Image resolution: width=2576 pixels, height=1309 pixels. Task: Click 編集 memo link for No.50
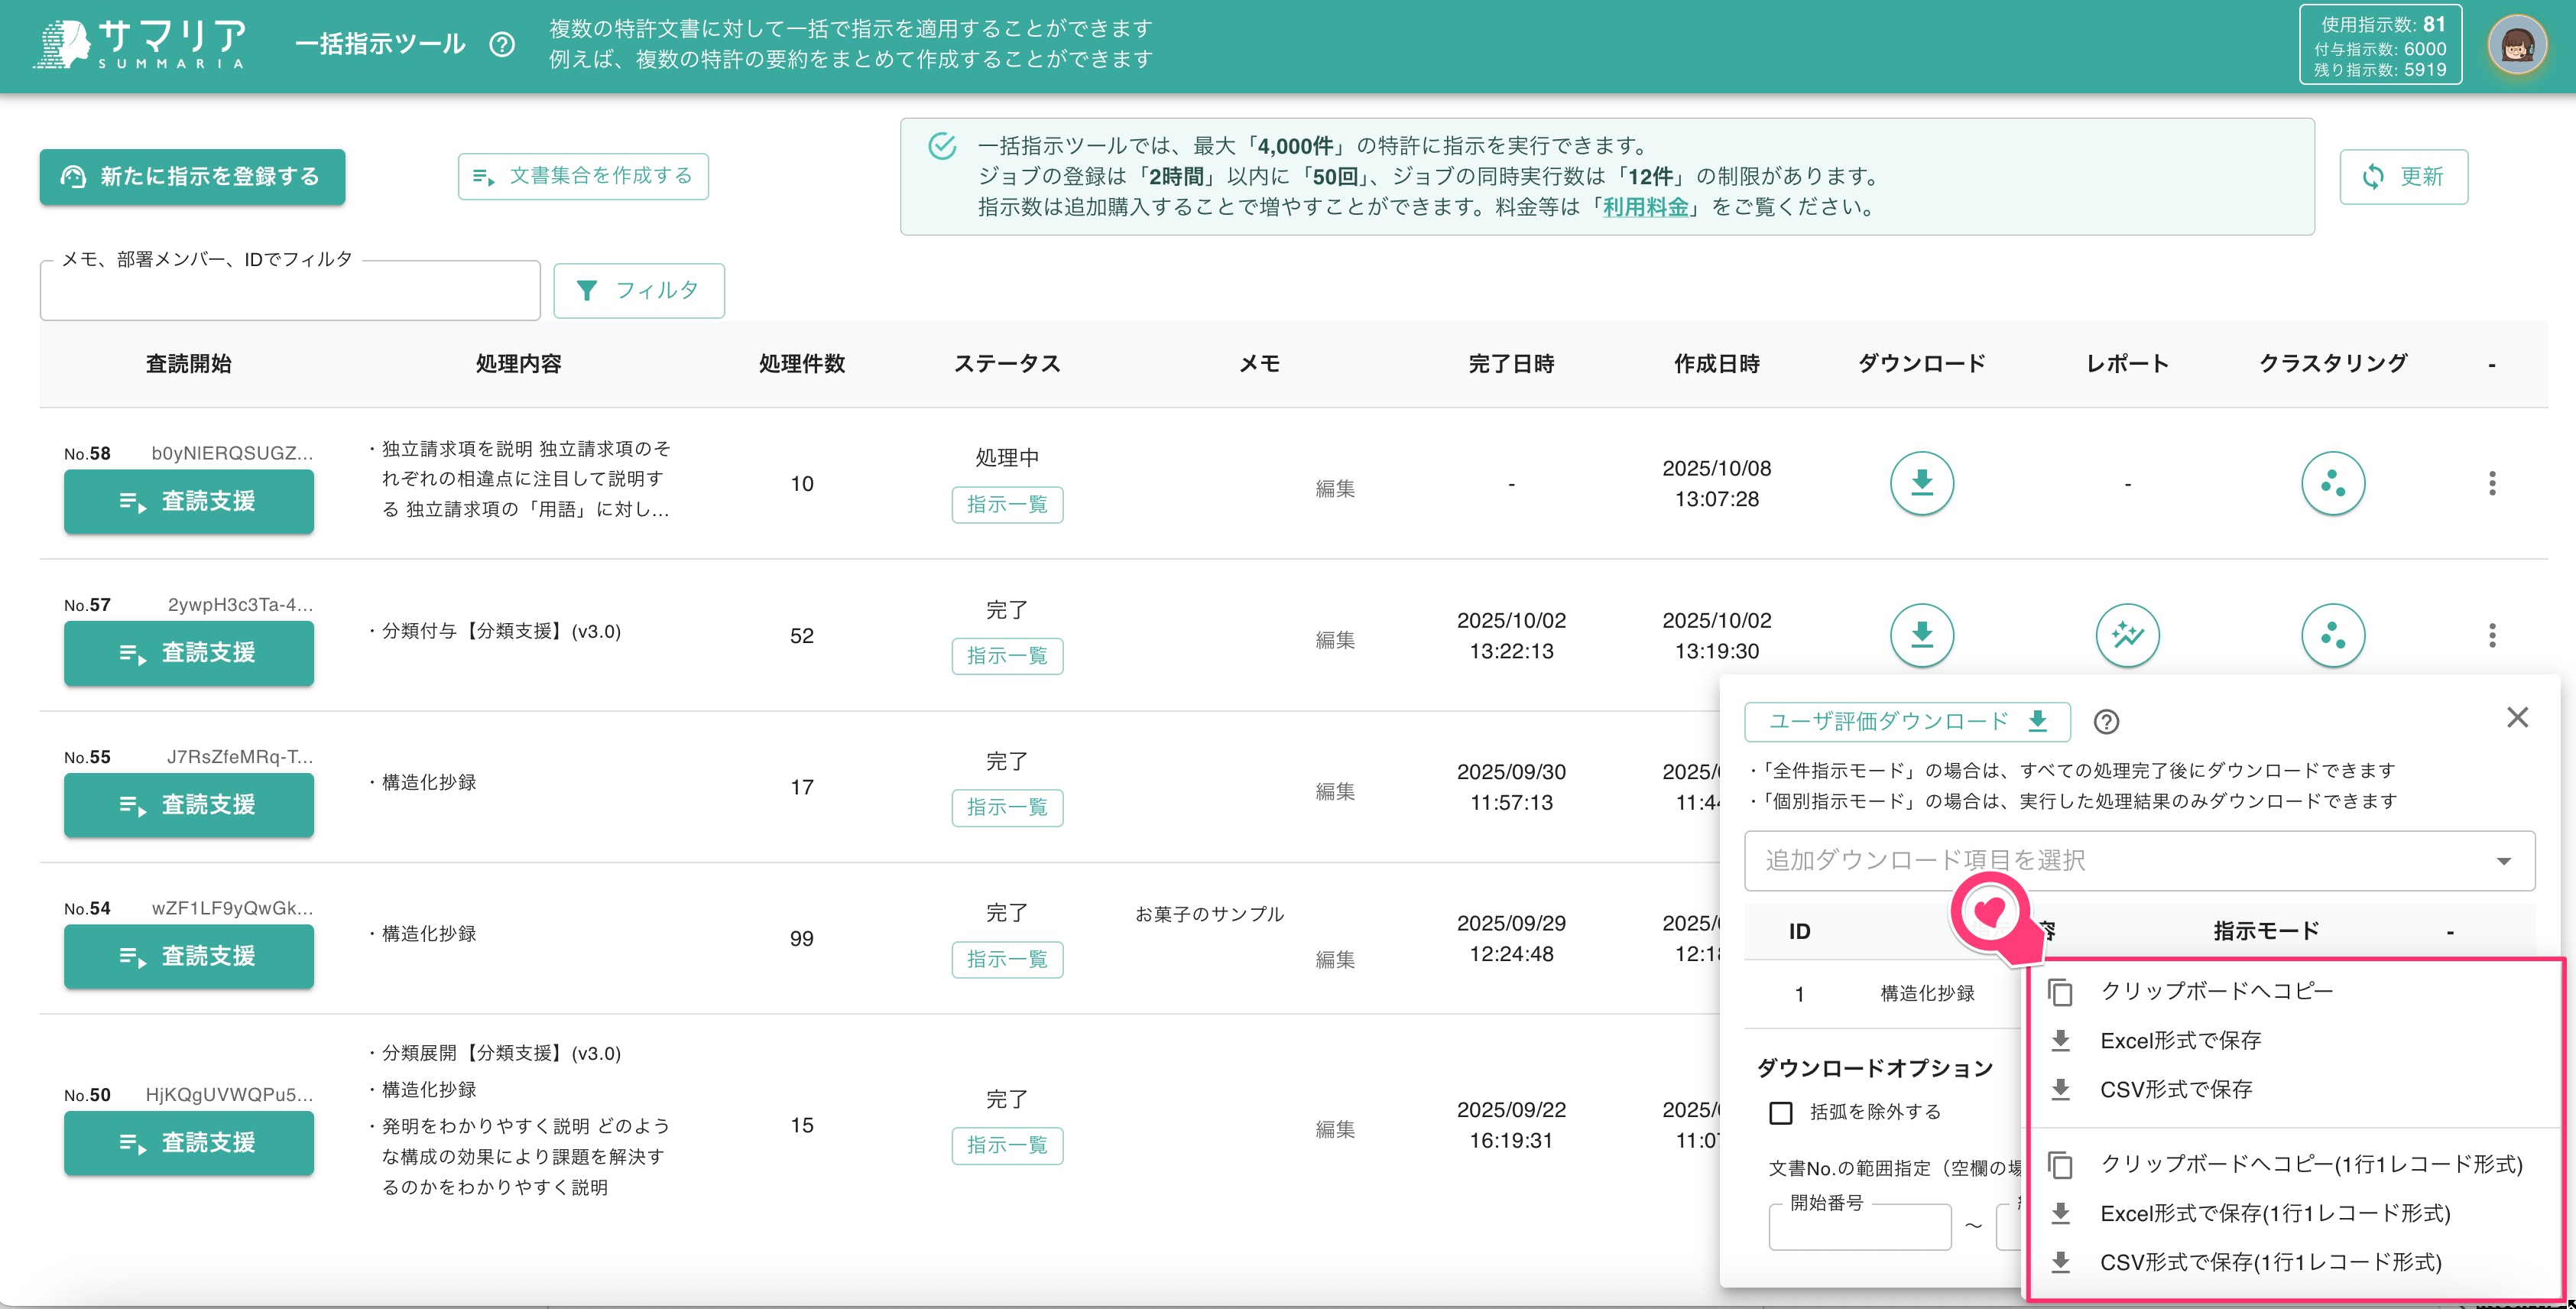tap(1335, 1129)
